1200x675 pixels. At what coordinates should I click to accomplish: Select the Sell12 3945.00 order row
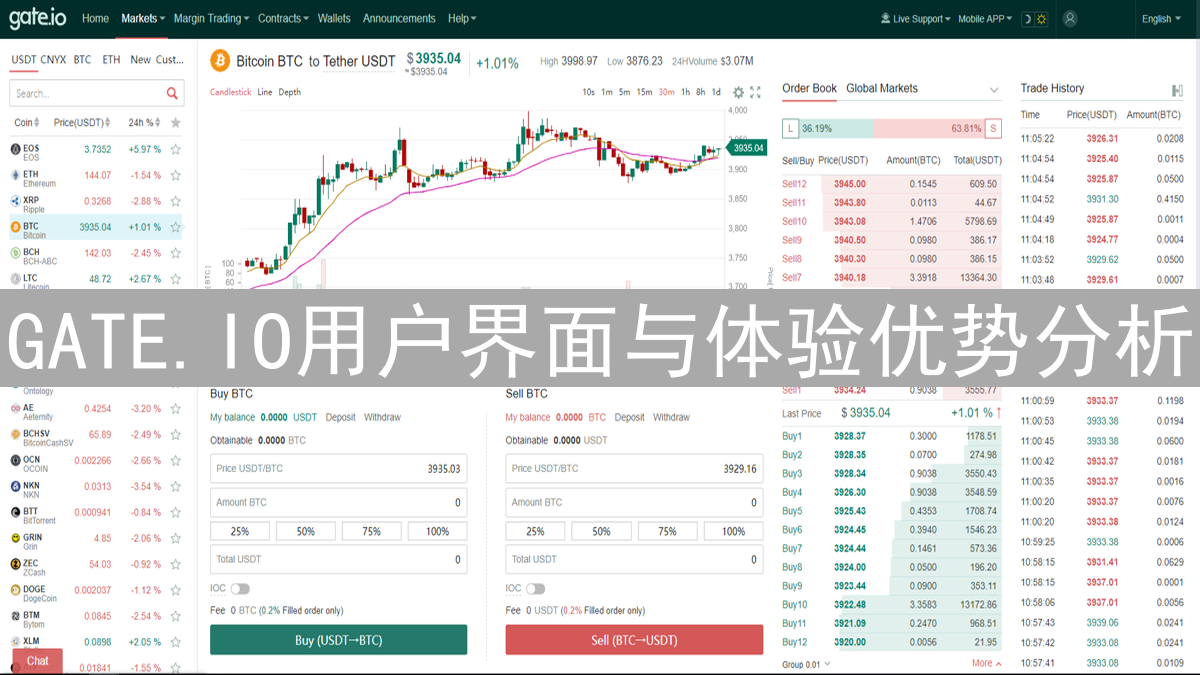pyautogui.click(x=891, y=184)
